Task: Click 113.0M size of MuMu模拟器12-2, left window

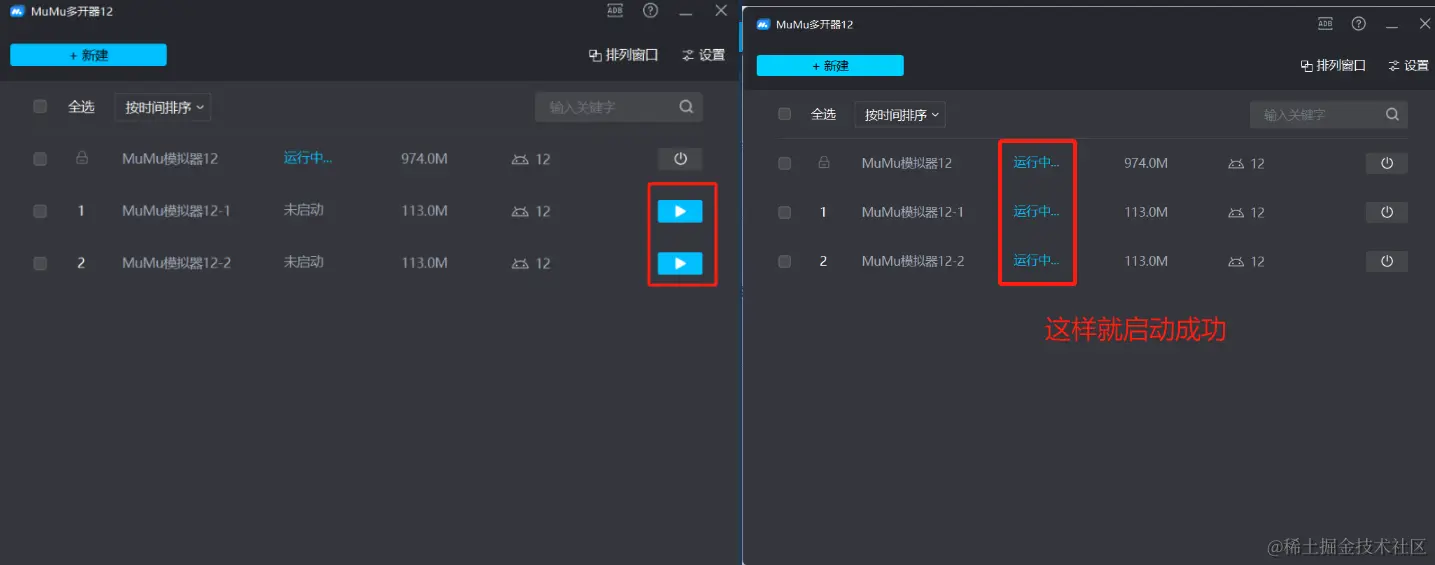Action: (x=424, y=263)
